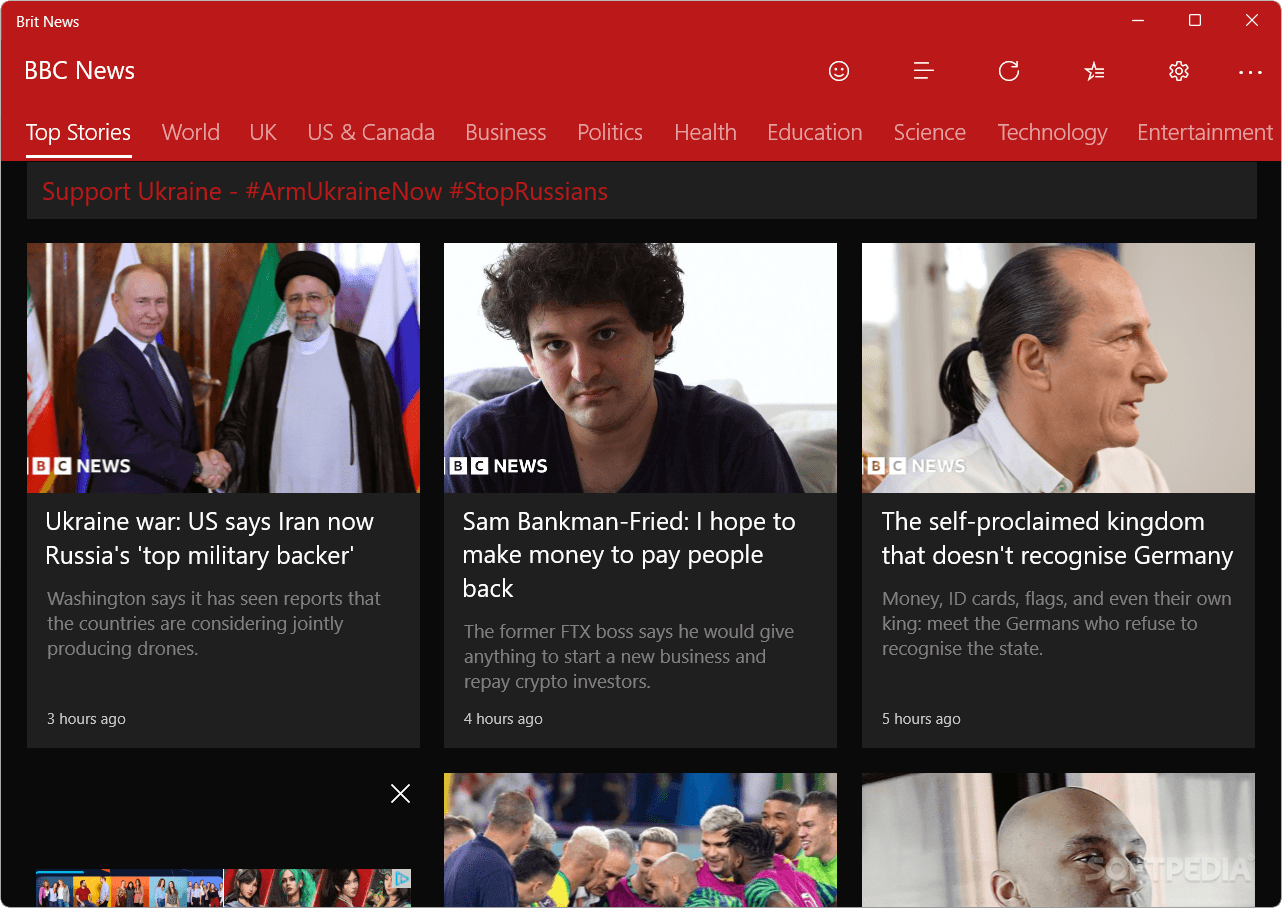Click the '5 hours ago' timestamp

[921, 719]
